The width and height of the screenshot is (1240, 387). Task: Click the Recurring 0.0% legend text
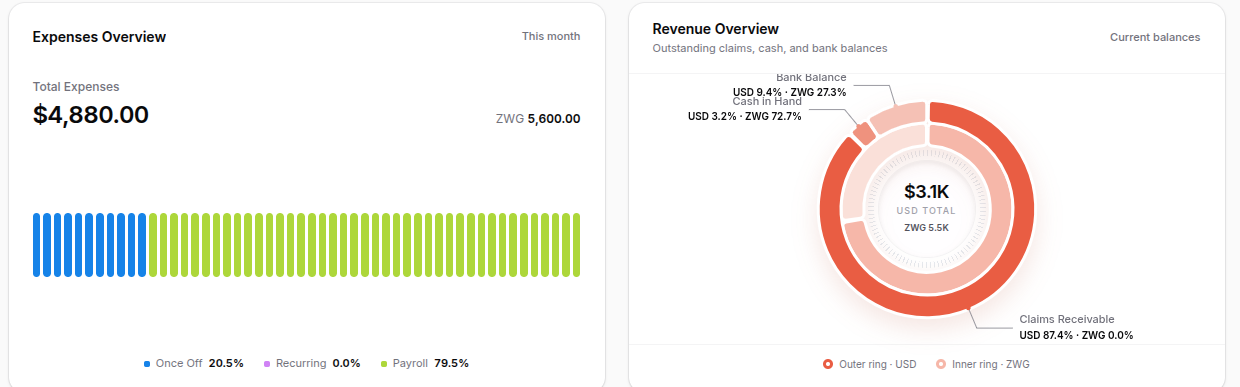pyautogui.click(x=318, y=363)
